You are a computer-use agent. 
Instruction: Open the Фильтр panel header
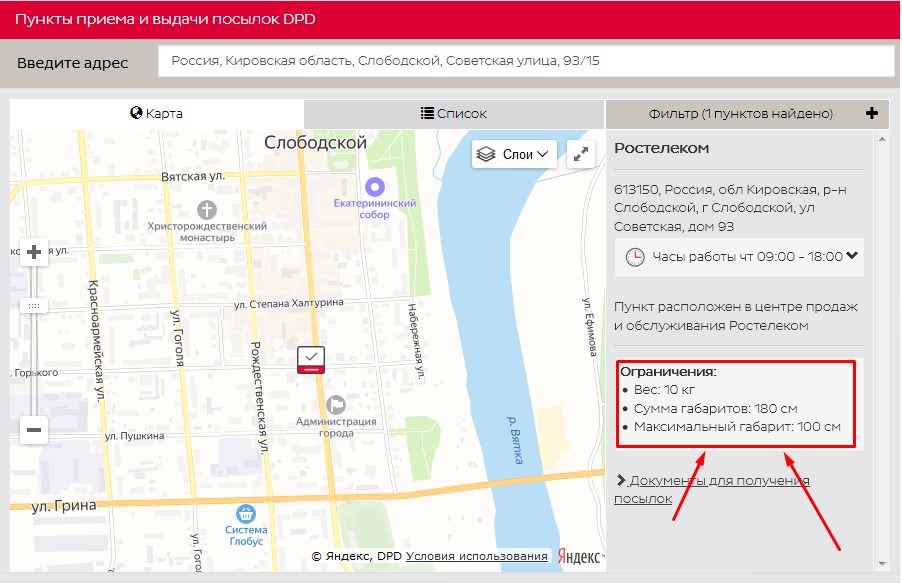tap(740, 114)
